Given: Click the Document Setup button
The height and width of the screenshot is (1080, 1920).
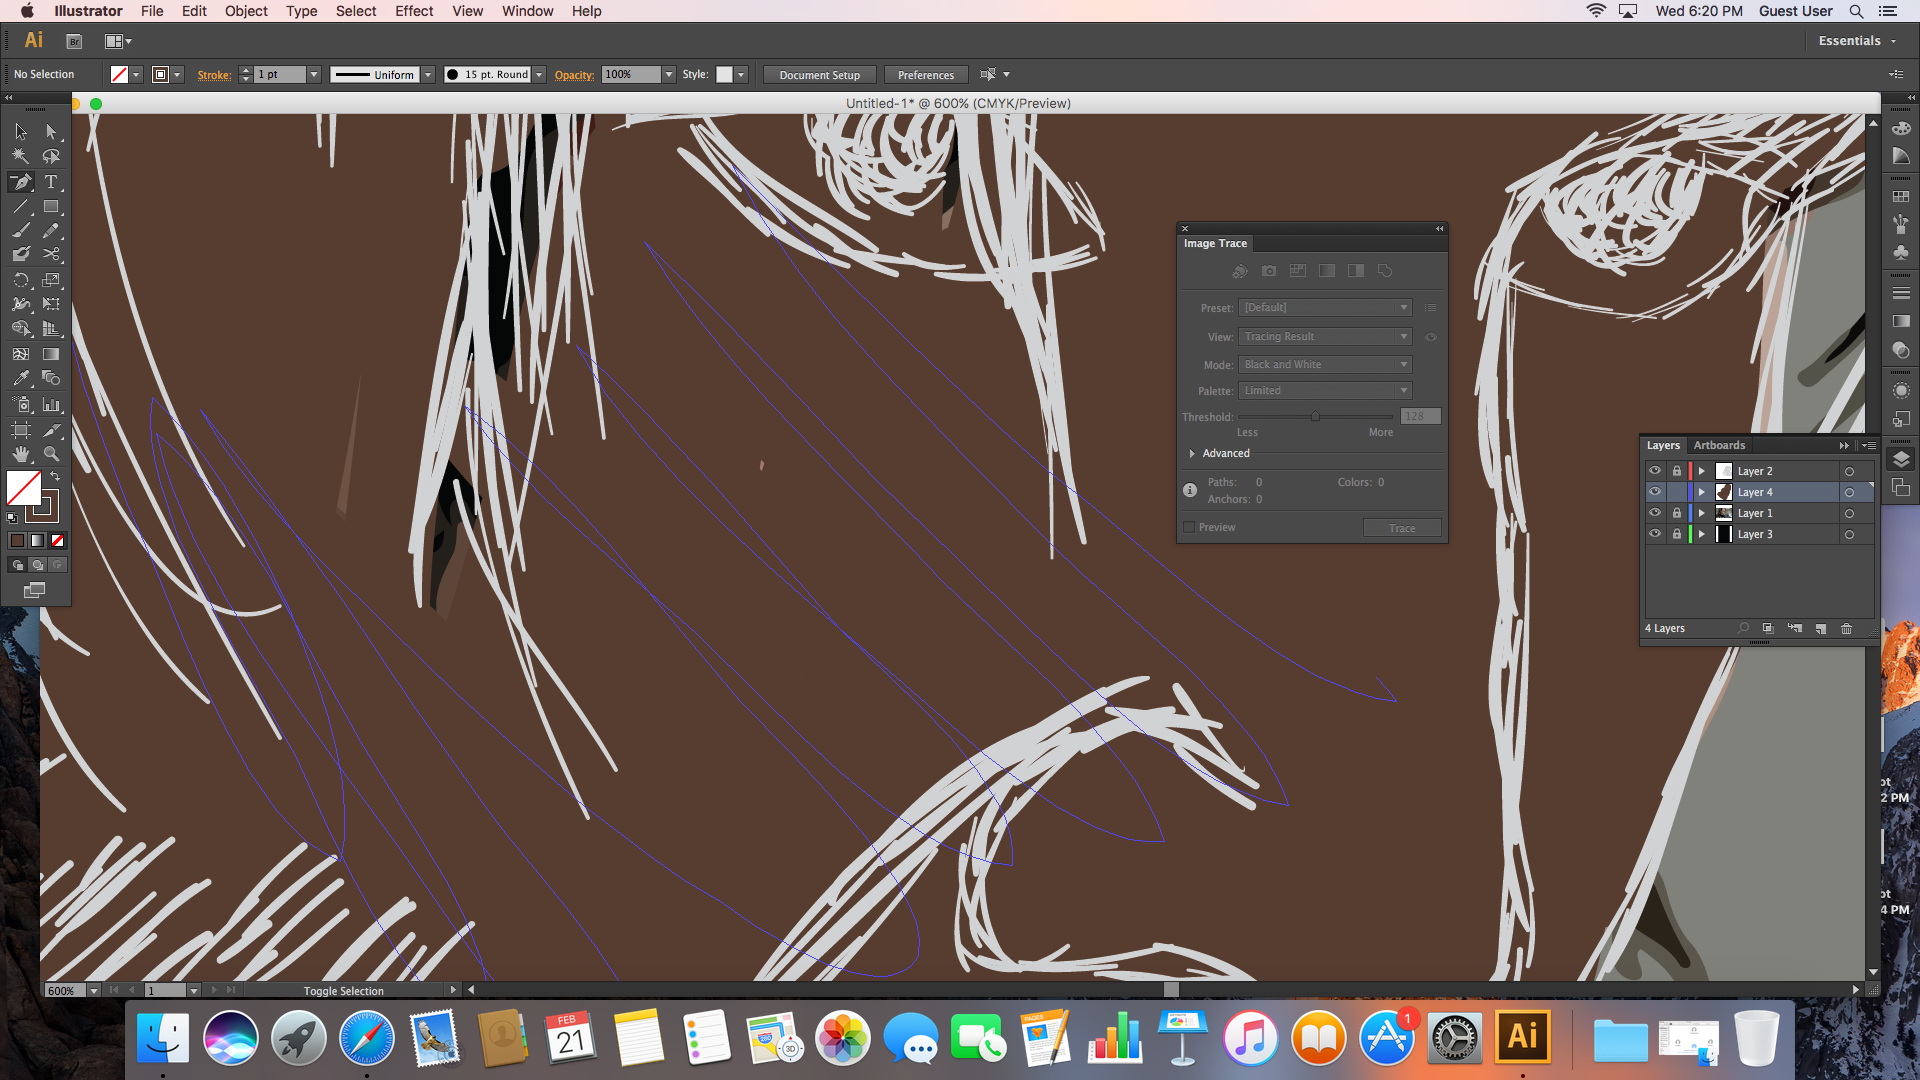Looking at the screenshot, I should (x=819, y=75).
